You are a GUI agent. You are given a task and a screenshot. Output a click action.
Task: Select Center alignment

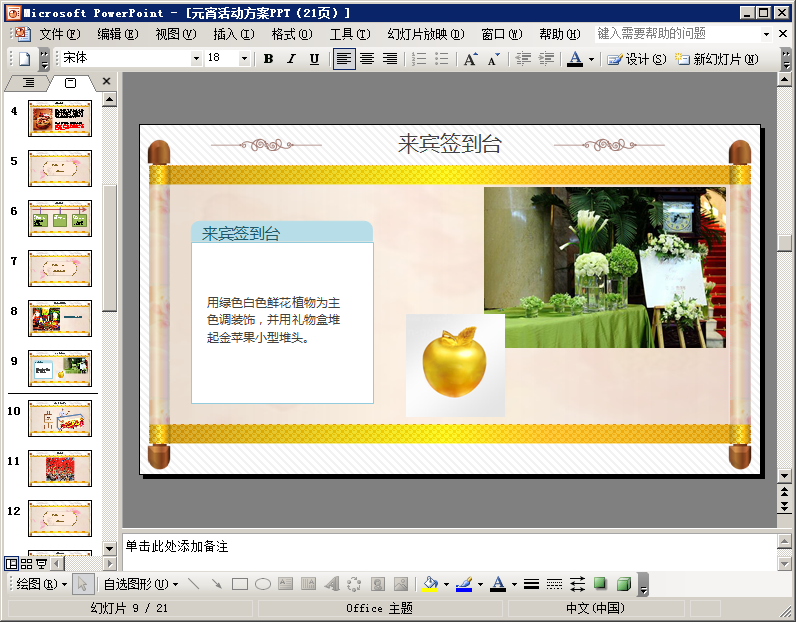pos(367,59)
